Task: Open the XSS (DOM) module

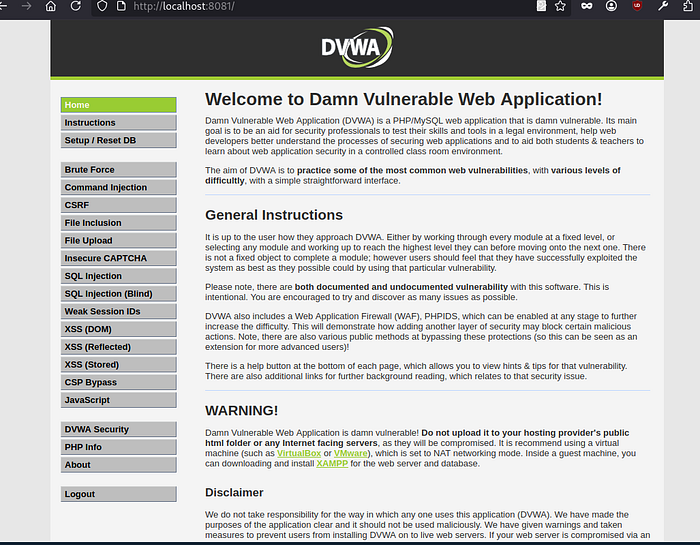Action: point(119,329)
